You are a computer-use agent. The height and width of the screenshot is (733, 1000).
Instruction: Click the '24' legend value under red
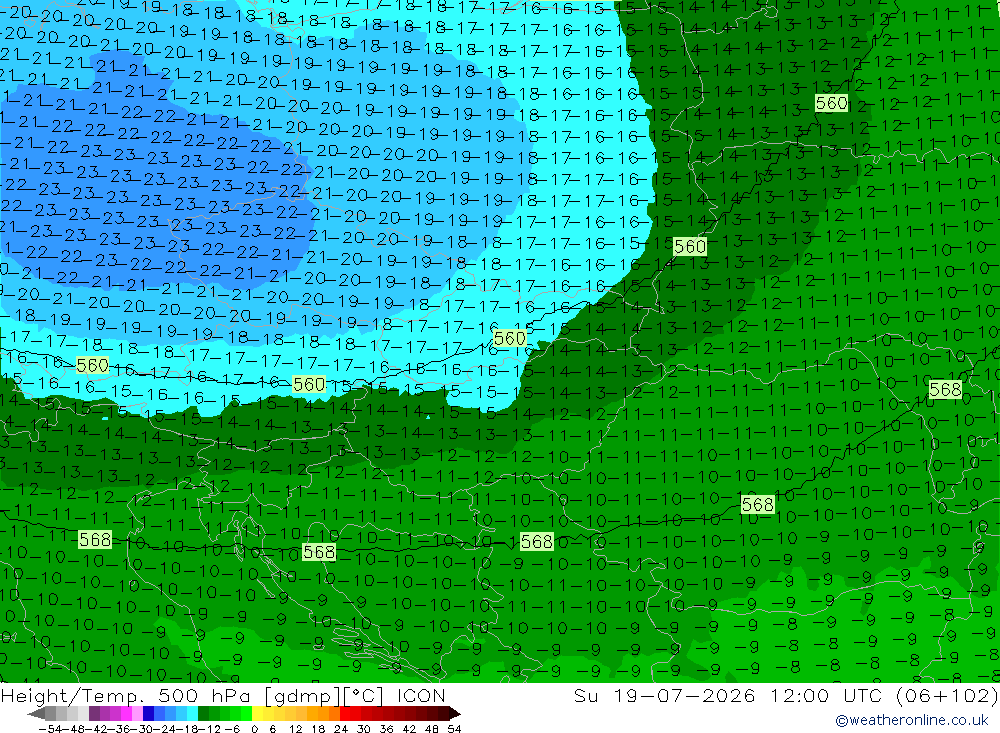(x=341, y=729)
